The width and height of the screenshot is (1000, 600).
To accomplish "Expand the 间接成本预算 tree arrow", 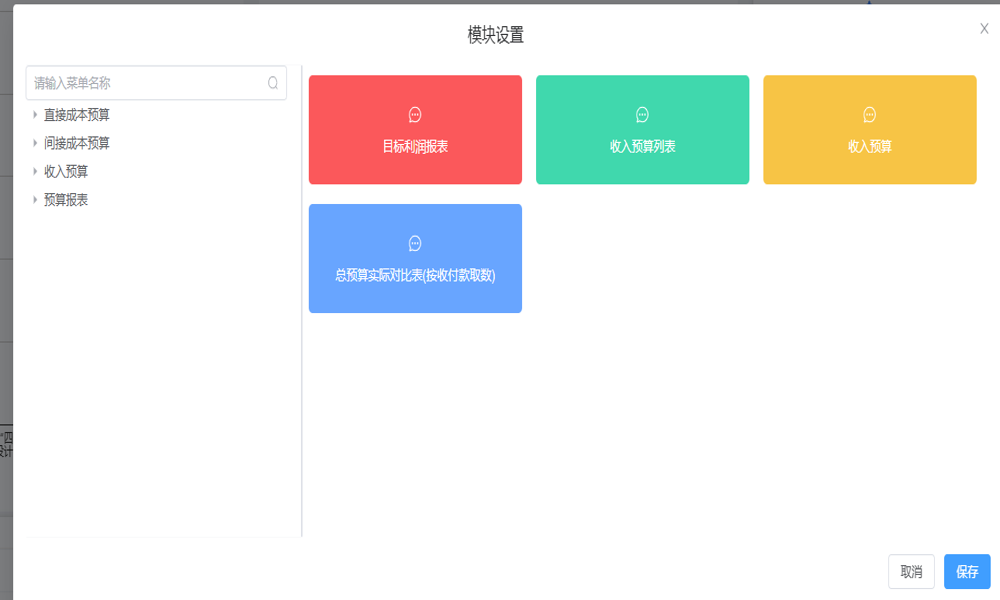I will pyautogui.click(x=35, y=143).
